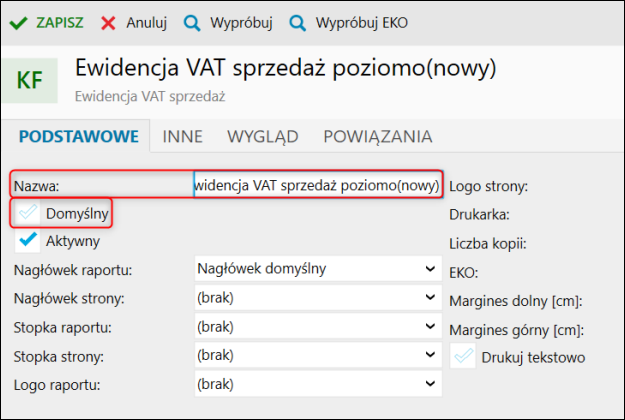This screenshot has width=625, height=420.
Task: Switch to the INNE tab
Action: 183,136
